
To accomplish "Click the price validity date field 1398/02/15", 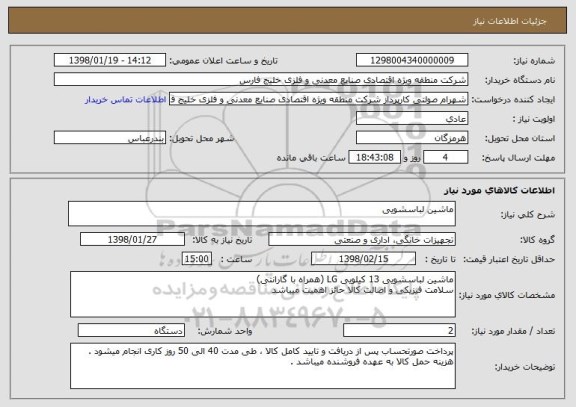I will point(363,259).
